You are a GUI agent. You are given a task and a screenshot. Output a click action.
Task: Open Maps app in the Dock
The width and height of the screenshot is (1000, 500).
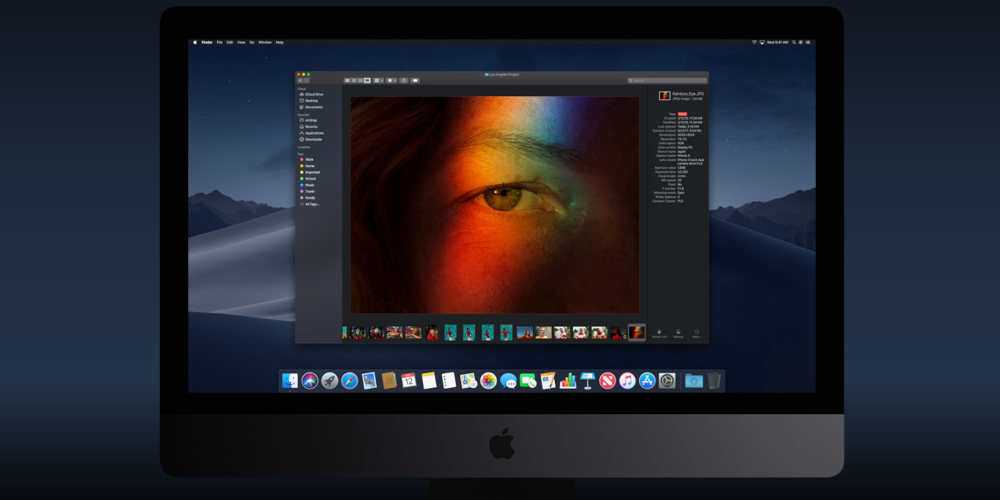pyautogui.click(x=469, y=381)
